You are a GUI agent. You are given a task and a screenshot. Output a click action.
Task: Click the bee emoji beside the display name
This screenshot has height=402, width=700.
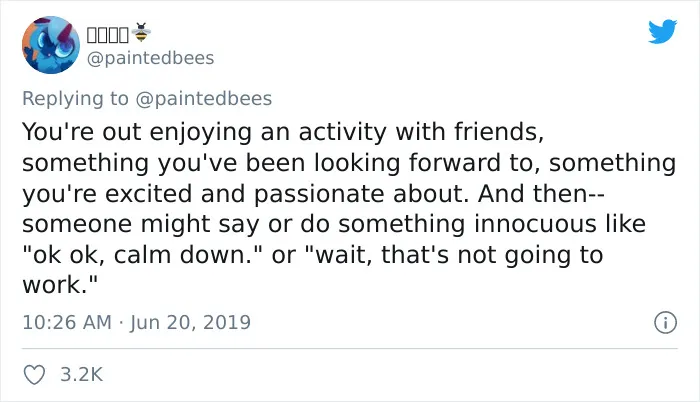tap(142, 33)
